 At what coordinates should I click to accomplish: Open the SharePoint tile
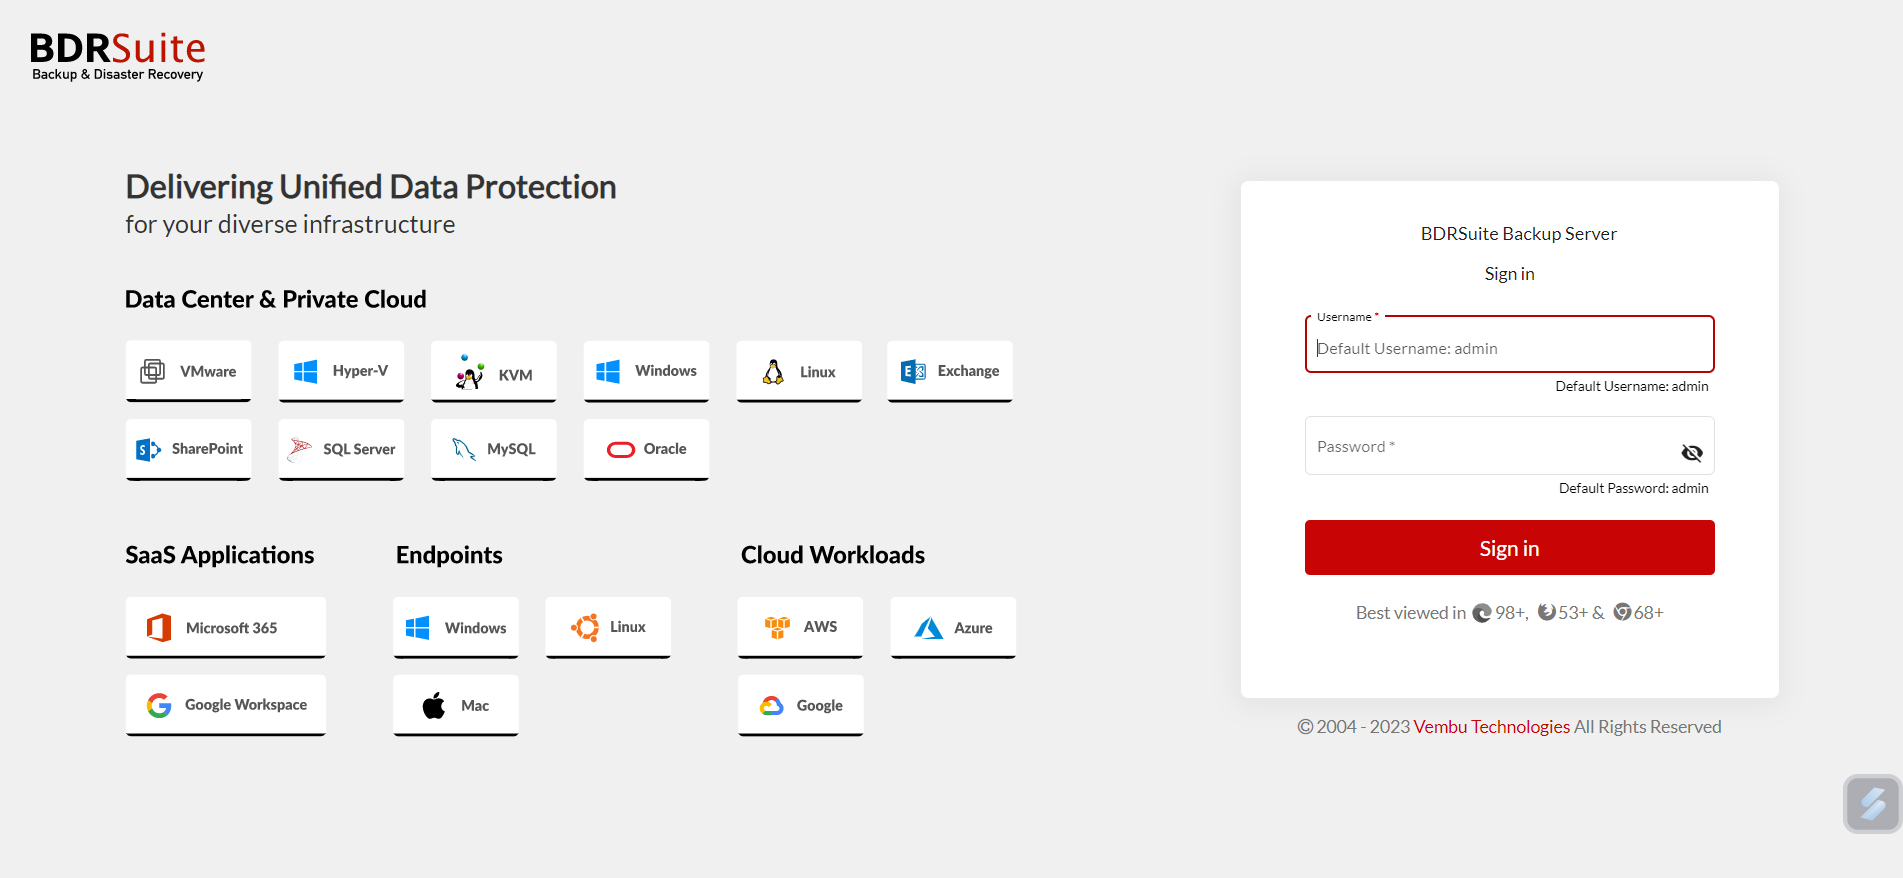188,449
